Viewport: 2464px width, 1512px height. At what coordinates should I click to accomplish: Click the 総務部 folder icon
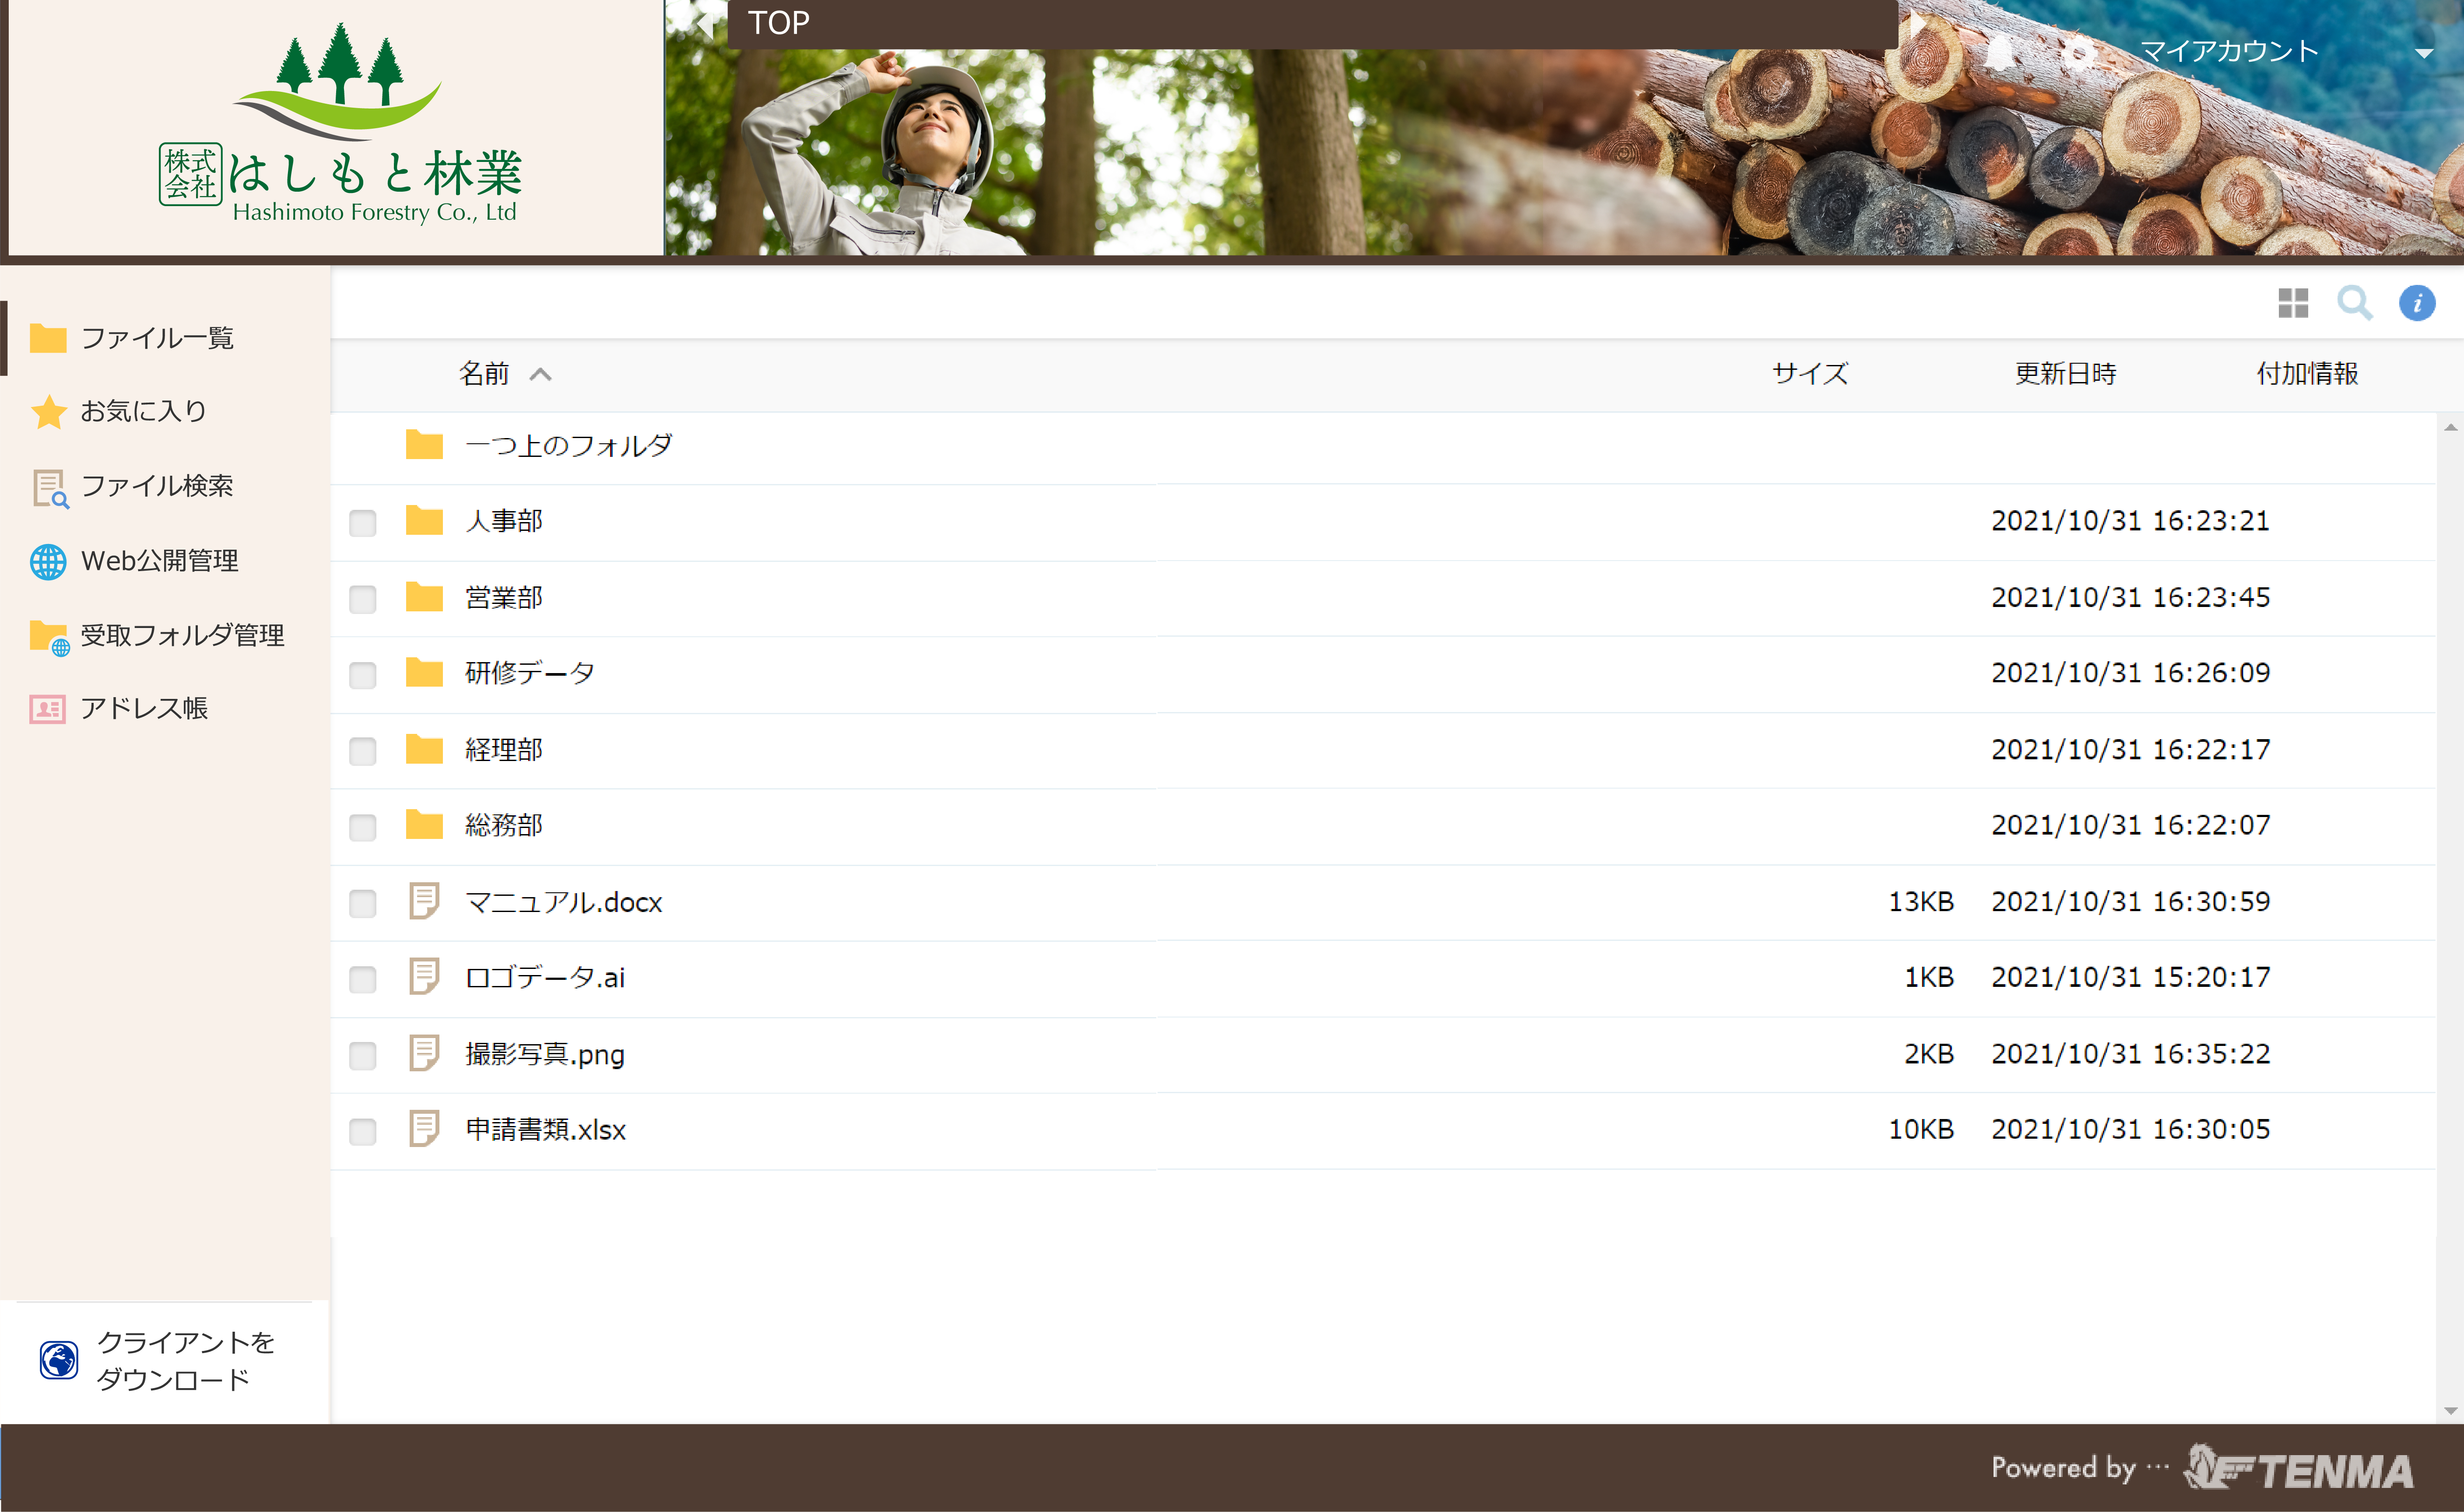(x=424, y=824)
